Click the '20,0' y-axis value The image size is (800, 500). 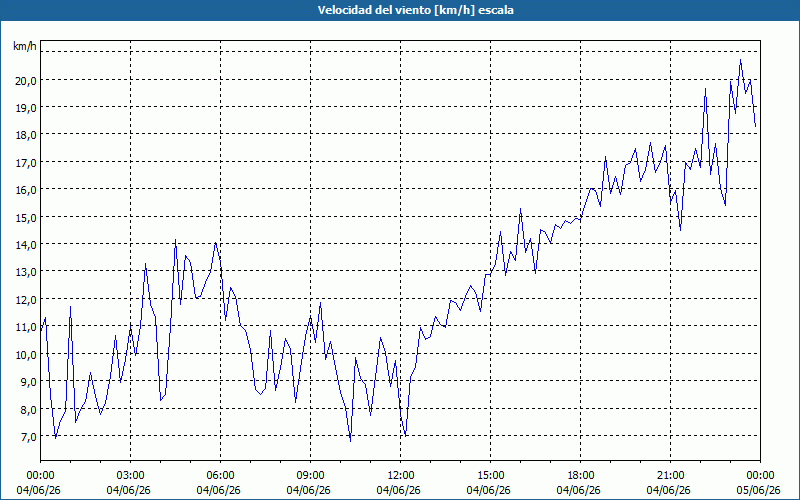point(26,80)
